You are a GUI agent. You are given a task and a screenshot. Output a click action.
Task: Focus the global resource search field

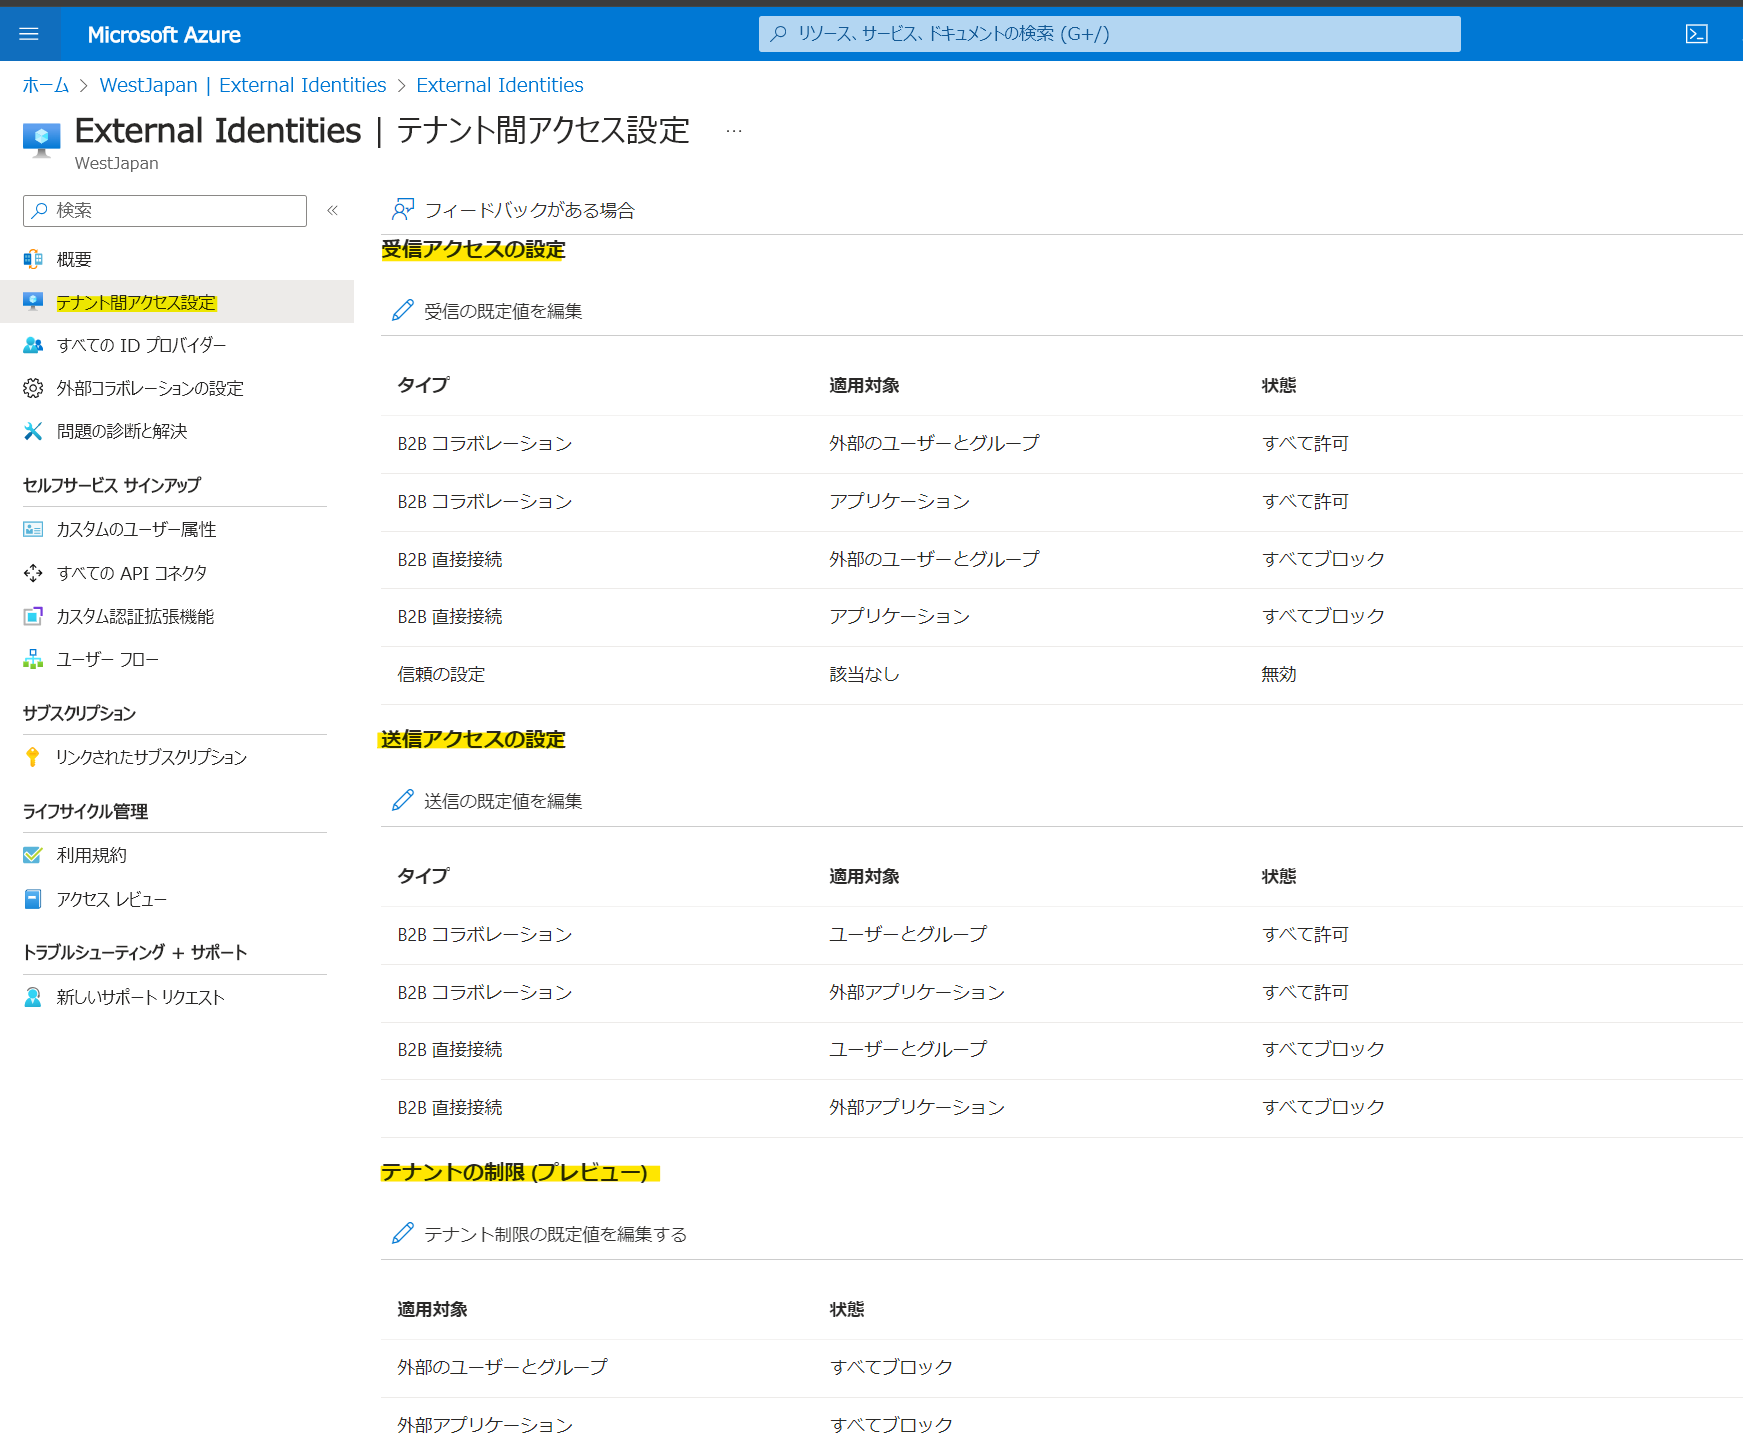(1110, 34)
